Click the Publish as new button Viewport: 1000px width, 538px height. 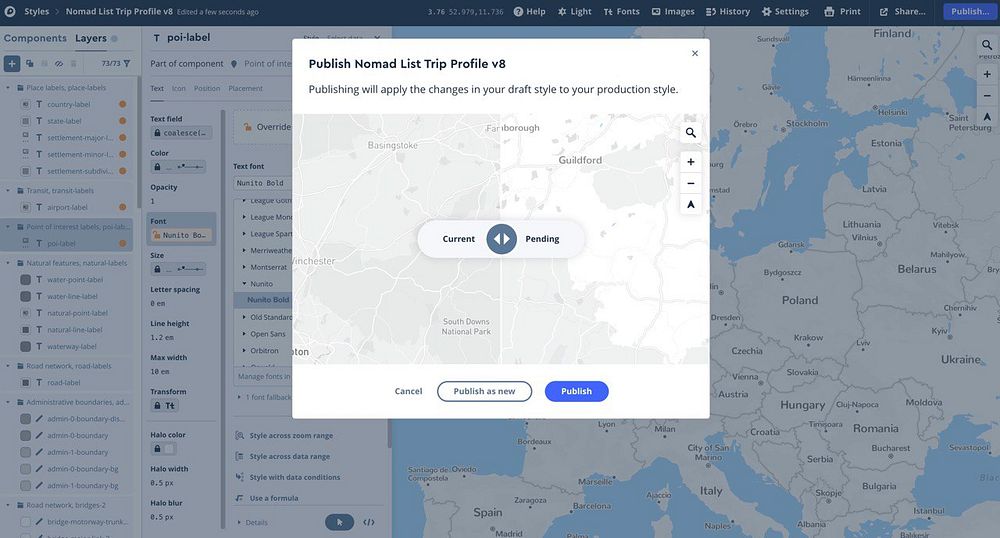[484, 391]
